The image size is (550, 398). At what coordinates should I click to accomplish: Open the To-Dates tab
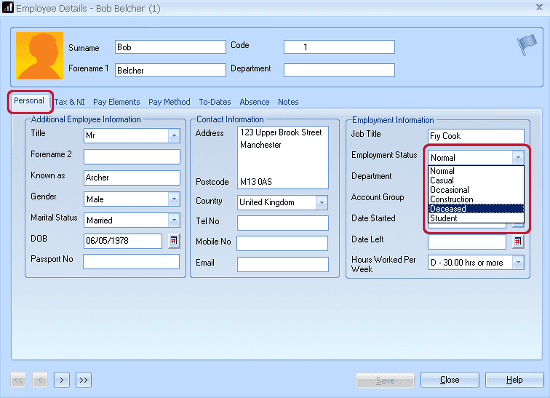(215, 102)
